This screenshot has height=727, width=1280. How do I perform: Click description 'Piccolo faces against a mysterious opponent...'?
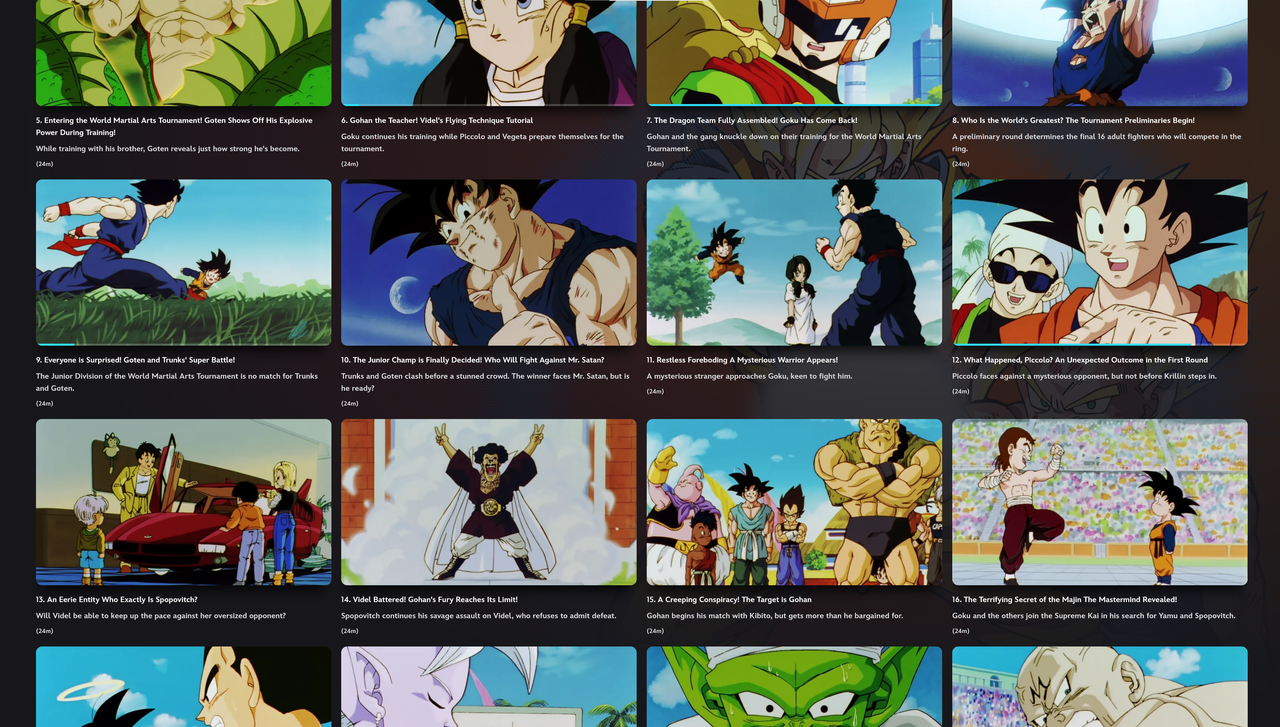1084,377
